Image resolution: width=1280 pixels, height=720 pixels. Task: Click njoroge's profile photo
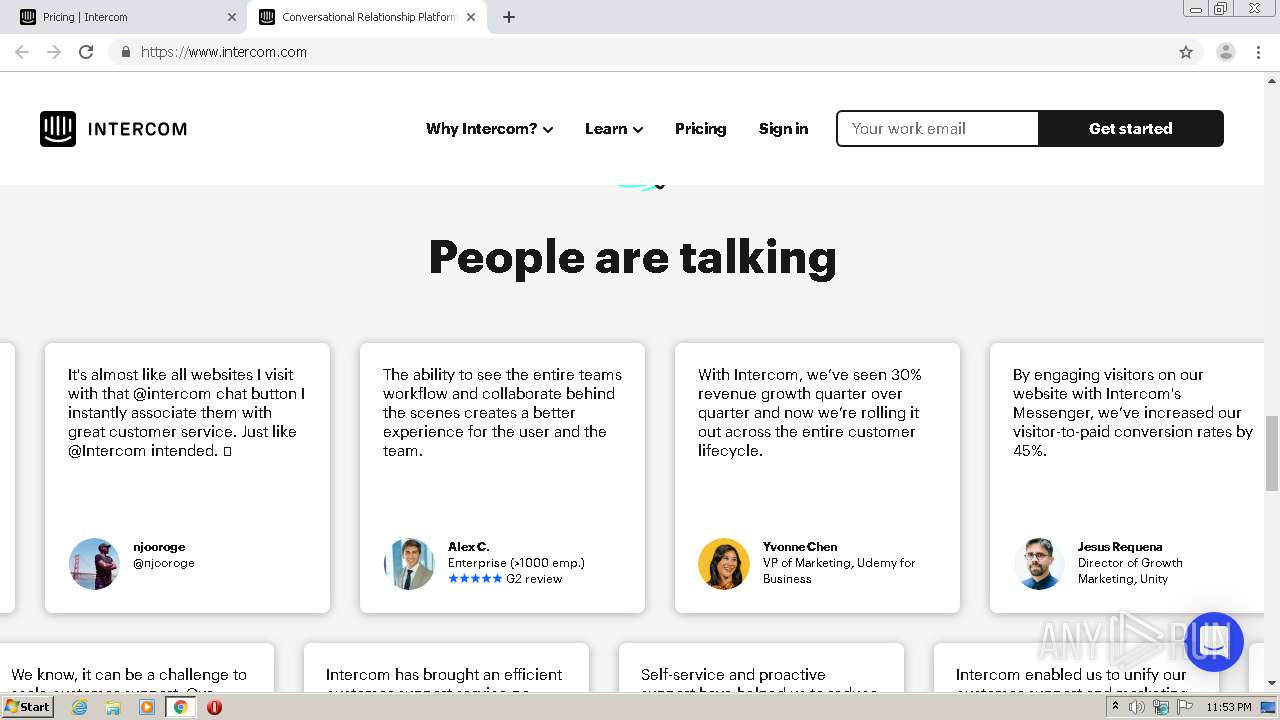click(94, 564)
